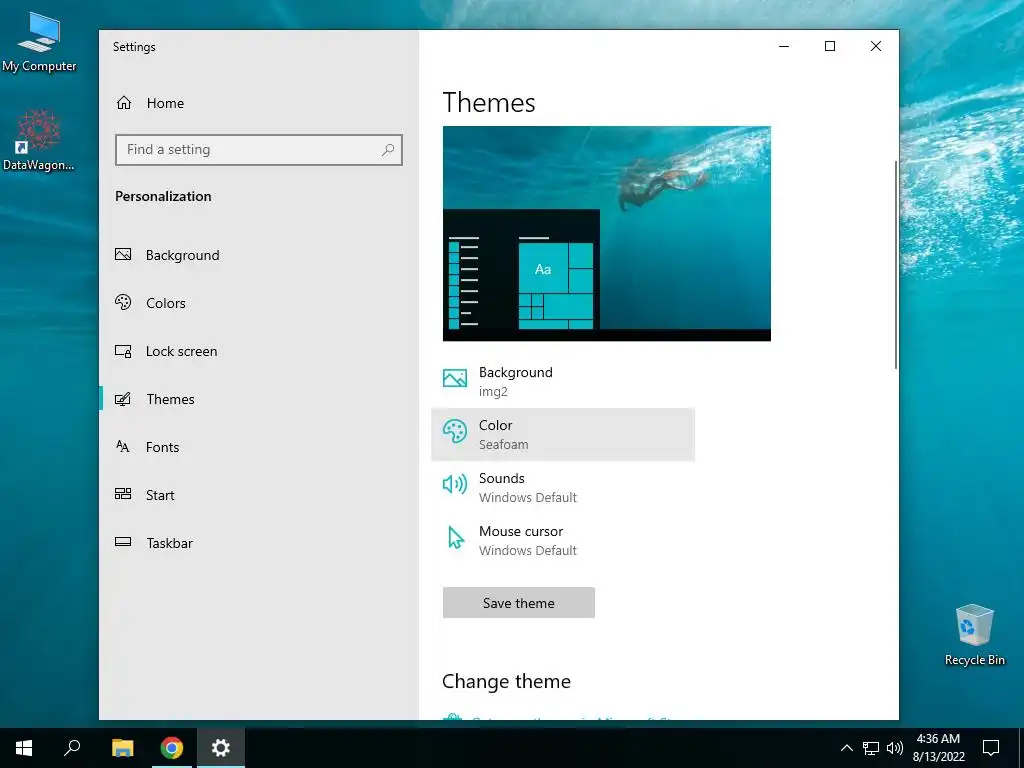Open the DataWagon desktop shortcut
The image size is (1024, 768).
39,140
